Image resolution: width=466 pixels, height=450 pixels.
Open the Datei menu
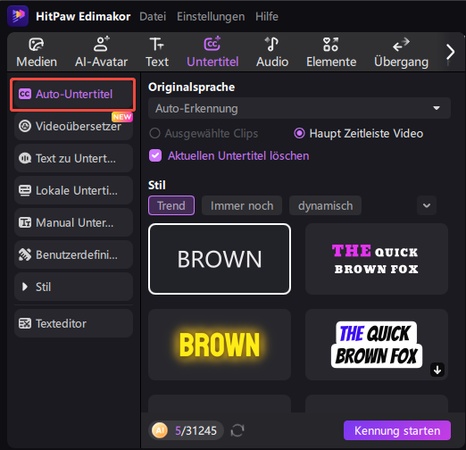(x=153, y=16)
